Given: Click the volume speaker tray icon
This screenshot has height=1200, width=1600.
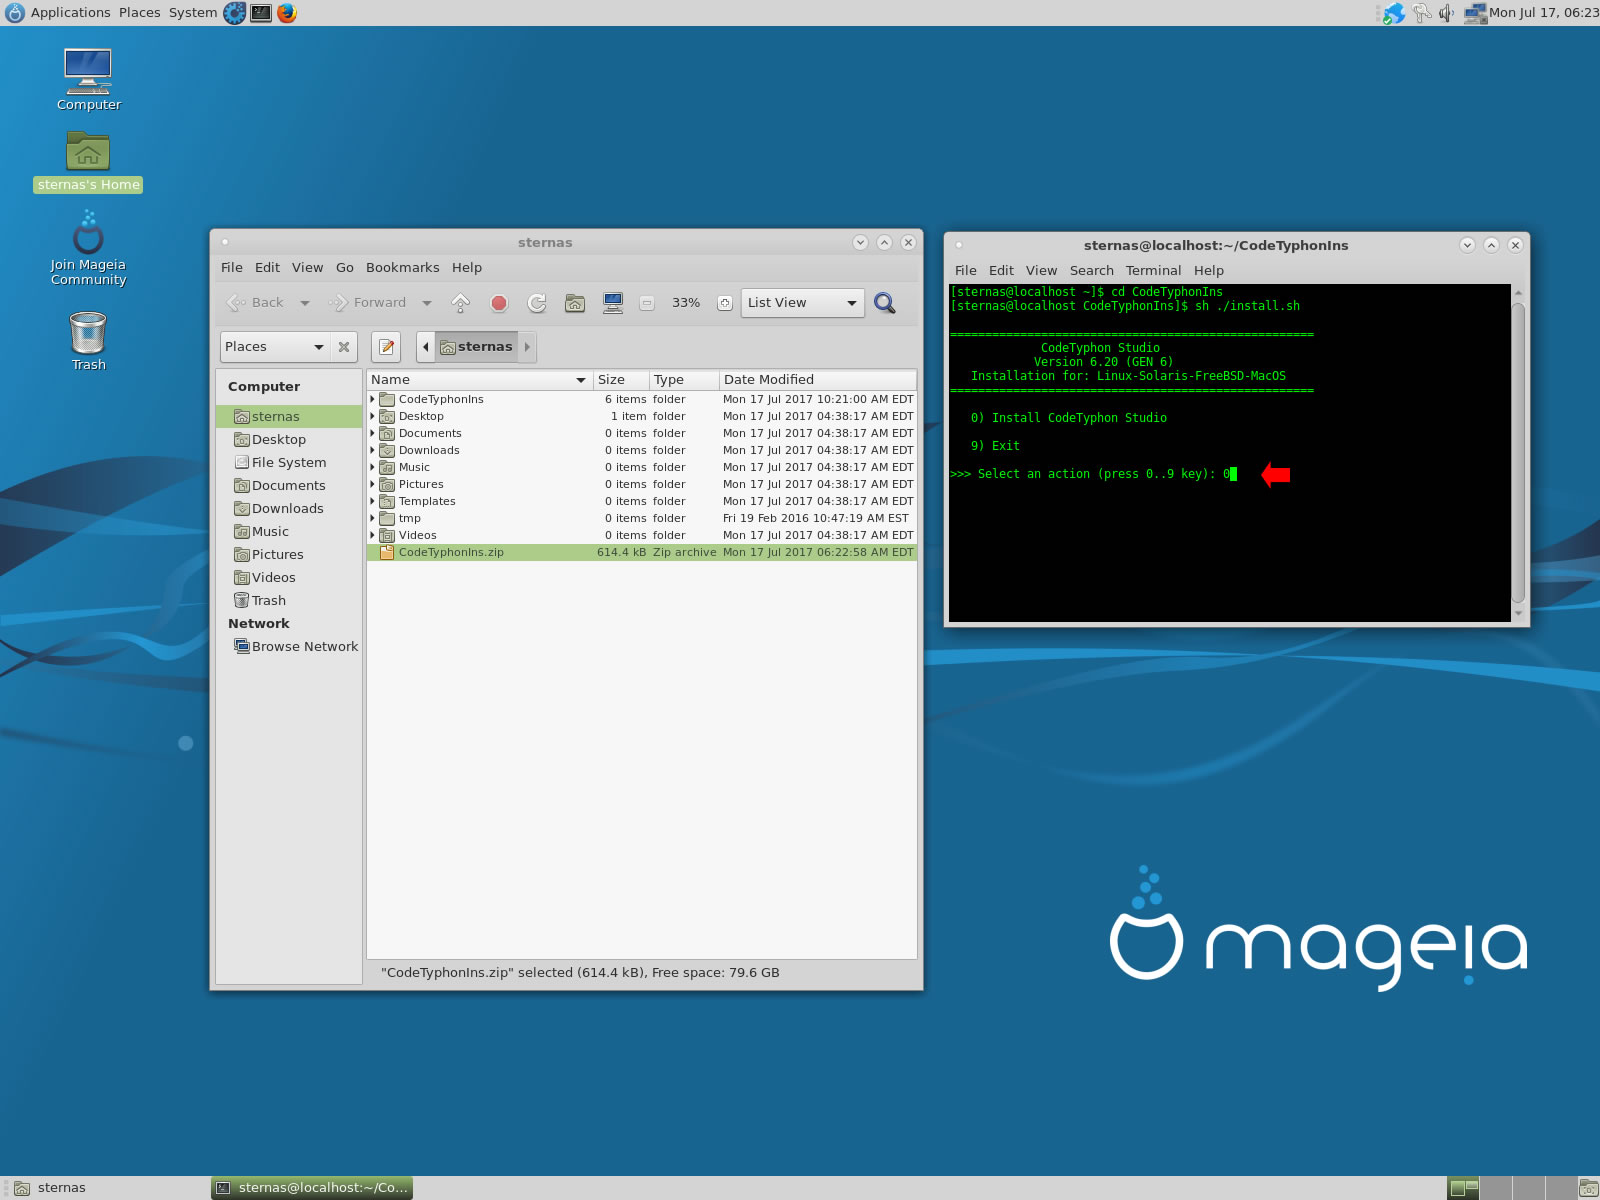Looking at the screenshot, I should pyautogui.click(x=1447, y=13).
